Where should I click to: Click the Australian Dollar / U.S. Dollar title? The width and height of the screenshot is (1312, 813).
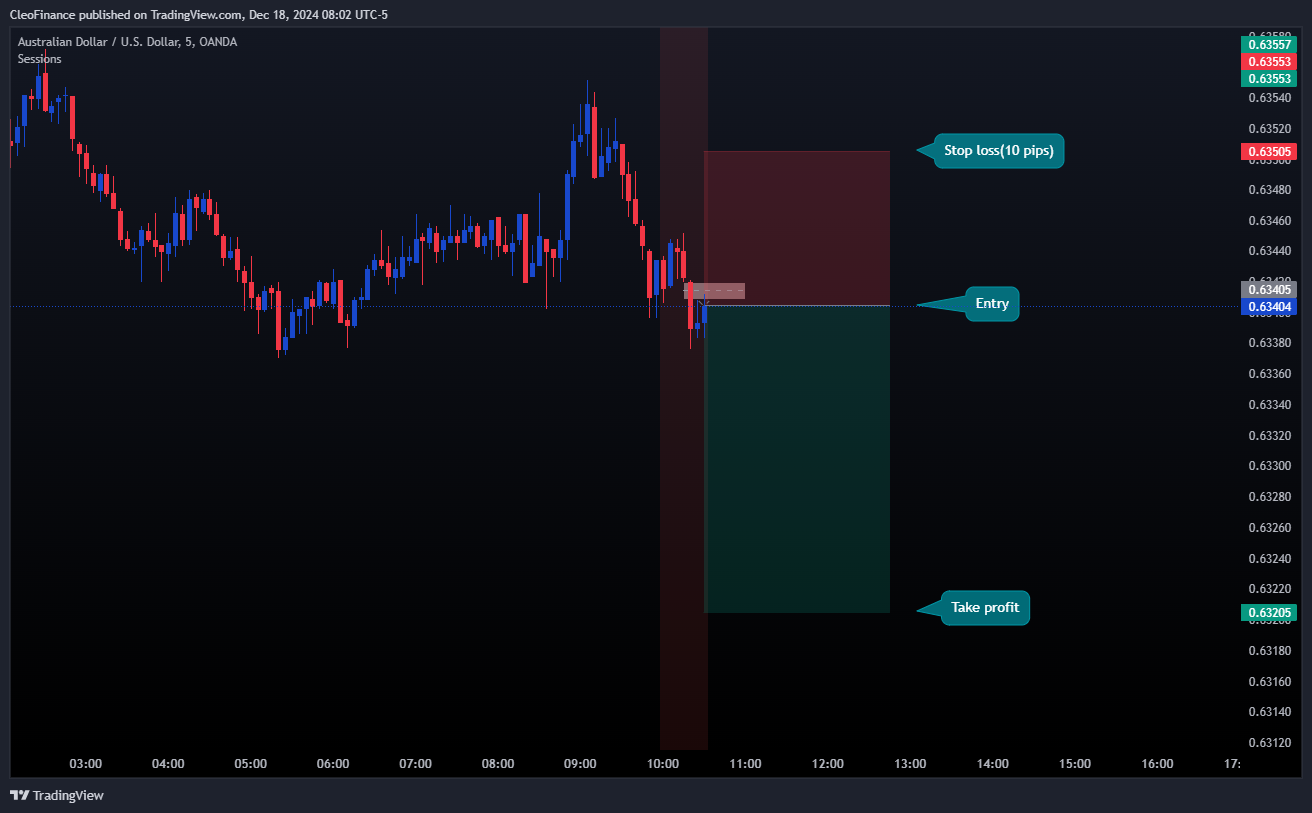(x=127, y=42)
